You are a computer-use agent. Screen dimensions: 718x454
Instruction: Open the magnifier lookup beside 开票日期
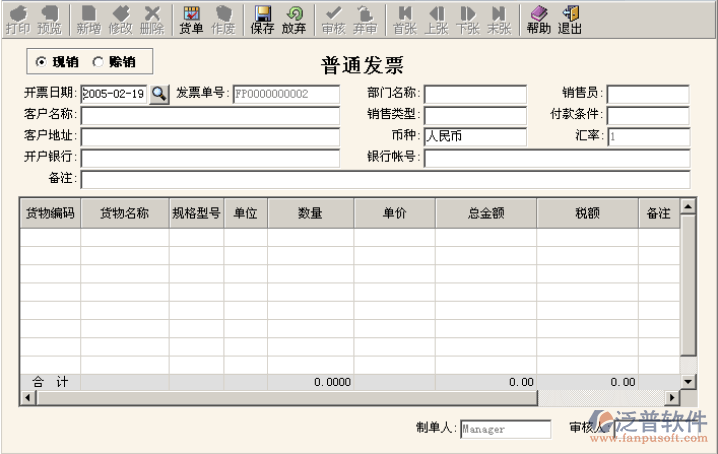tap(159, 94)
